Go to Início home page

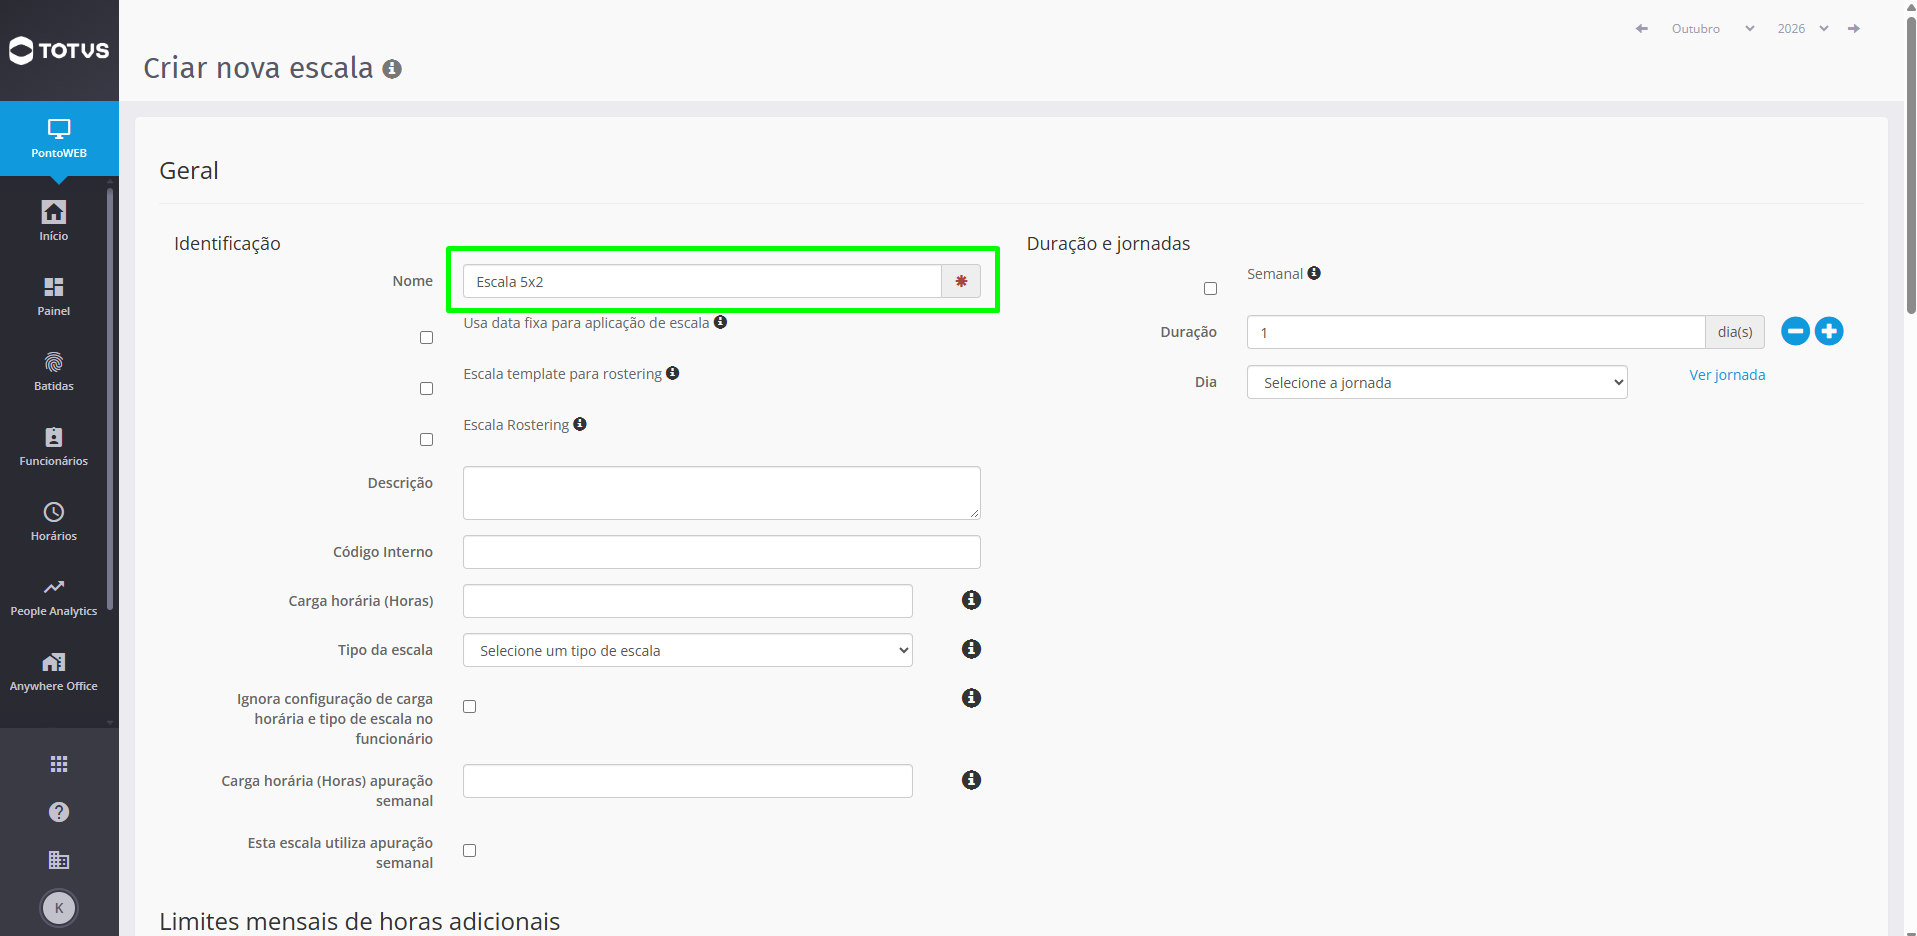coord(54,221)
